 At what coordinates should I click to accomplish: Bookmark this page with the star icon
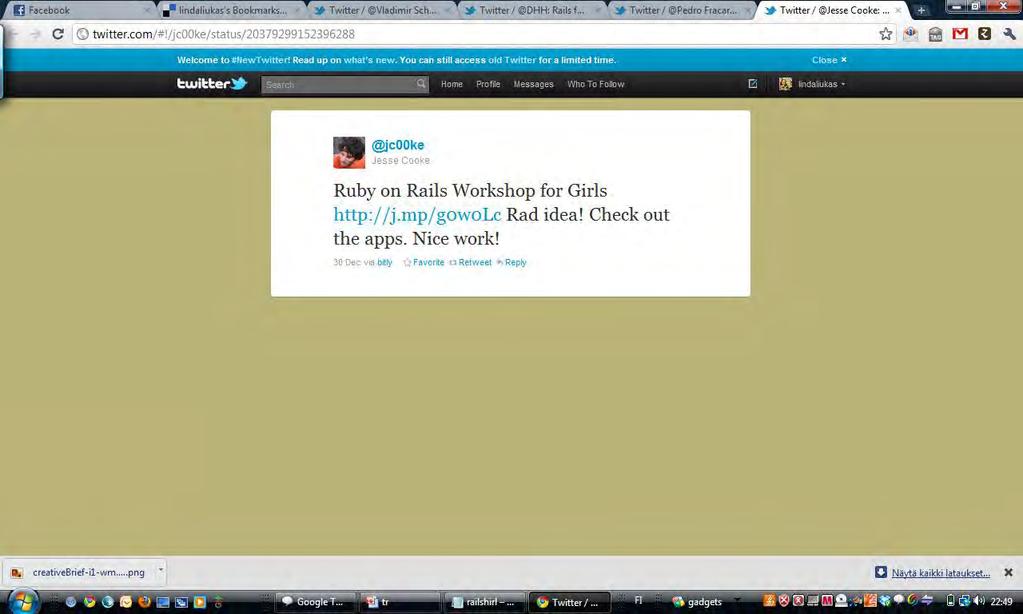885,34
